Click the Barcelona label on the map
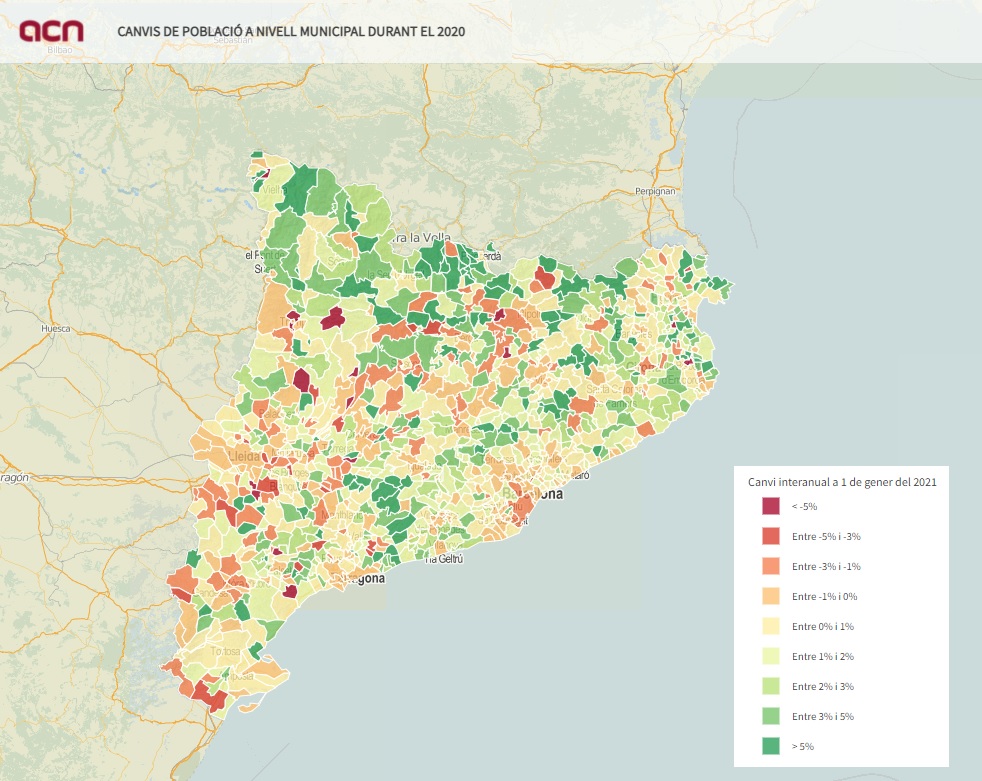The width and height of the screenshot is (982, 781). [x=535, y=494]
